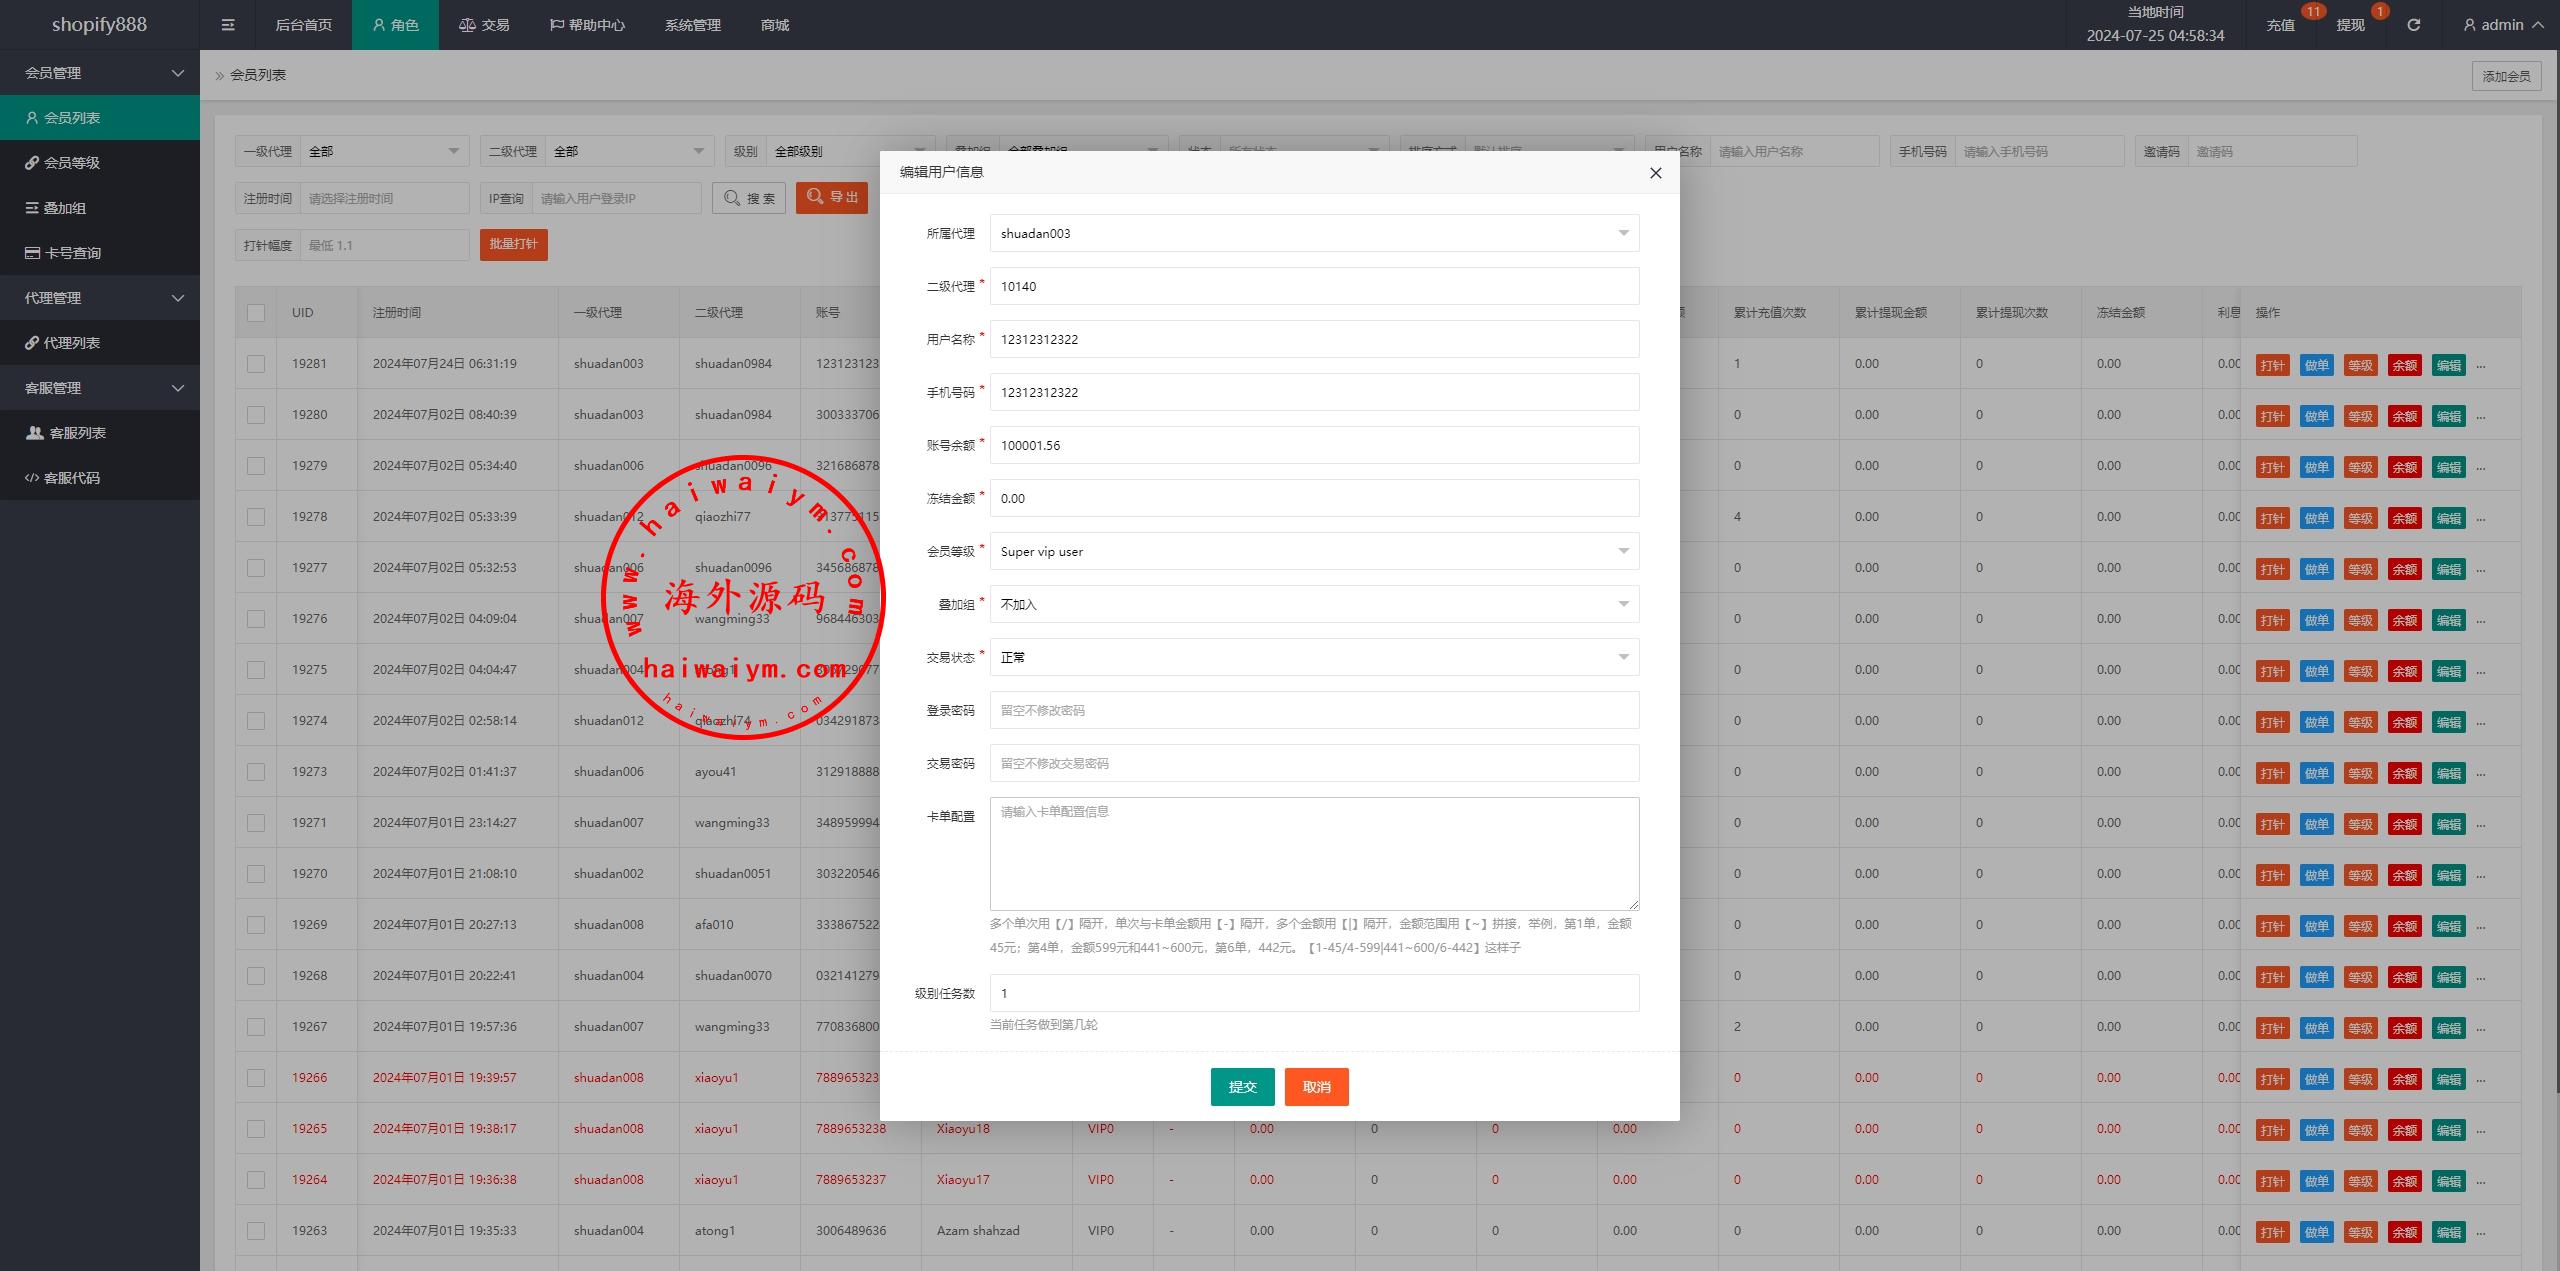Expand the 所属代理 dropdown showing shuadan003

coord(1313,234)
